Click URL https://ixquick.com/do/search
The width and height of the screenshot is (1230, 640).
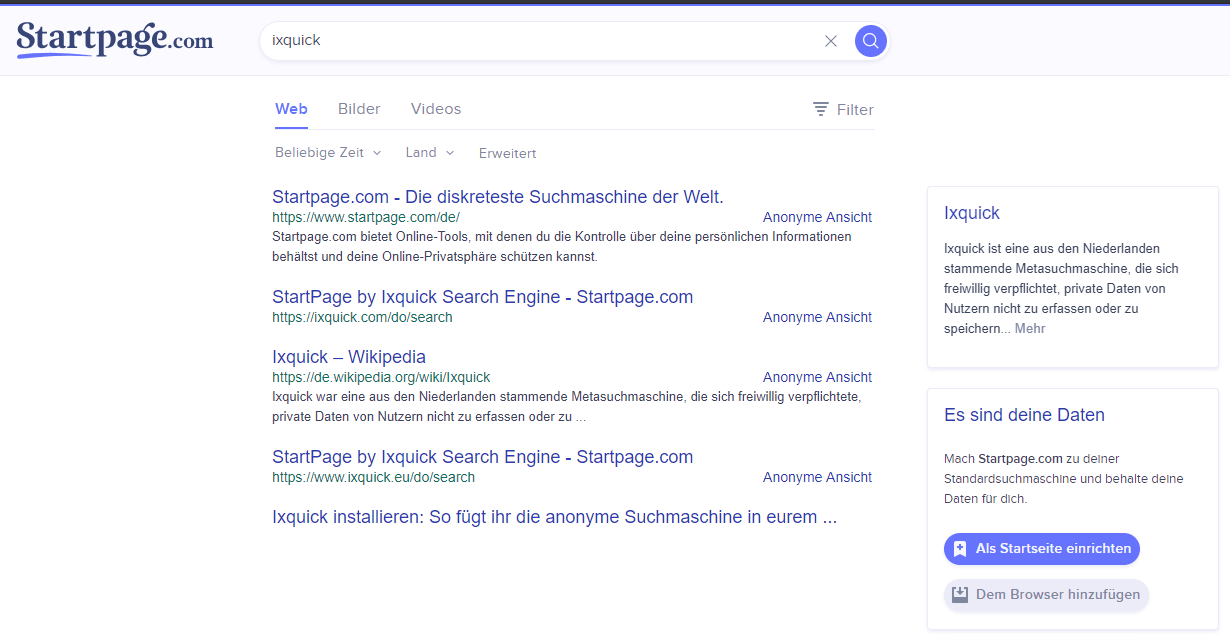[x=362, y=317]
